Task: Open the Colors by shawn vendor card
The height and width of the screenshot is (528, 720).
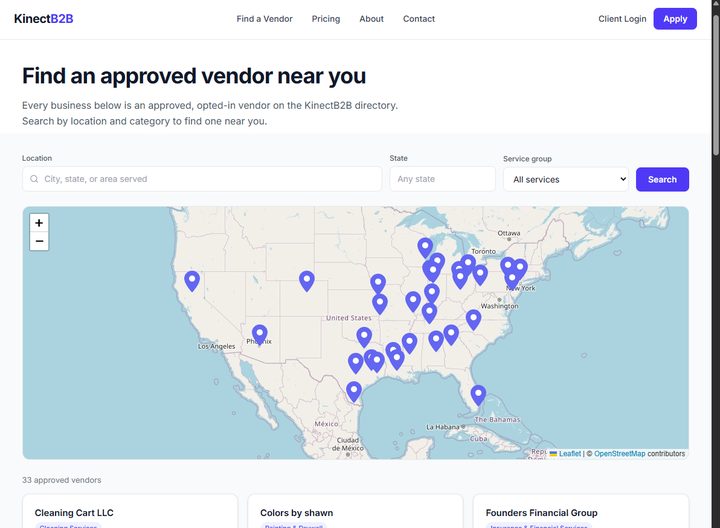Action: 355,511
